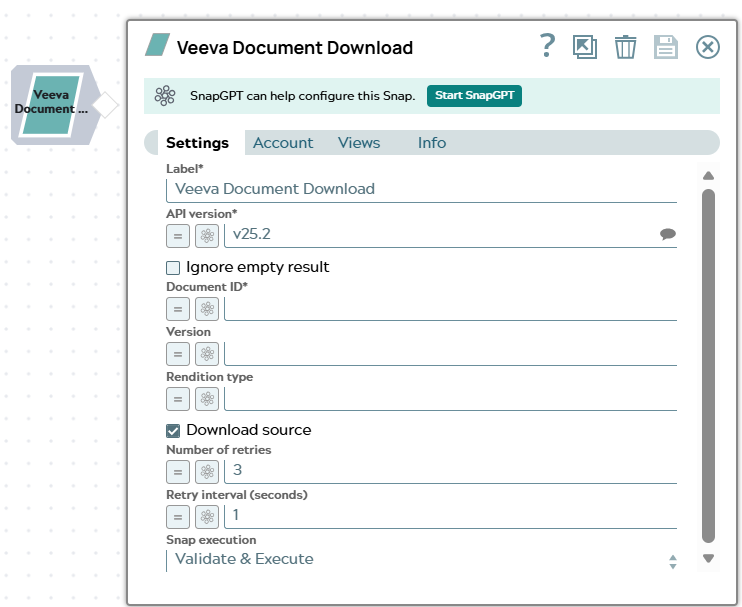Edit the Label input field

[422, 189]
